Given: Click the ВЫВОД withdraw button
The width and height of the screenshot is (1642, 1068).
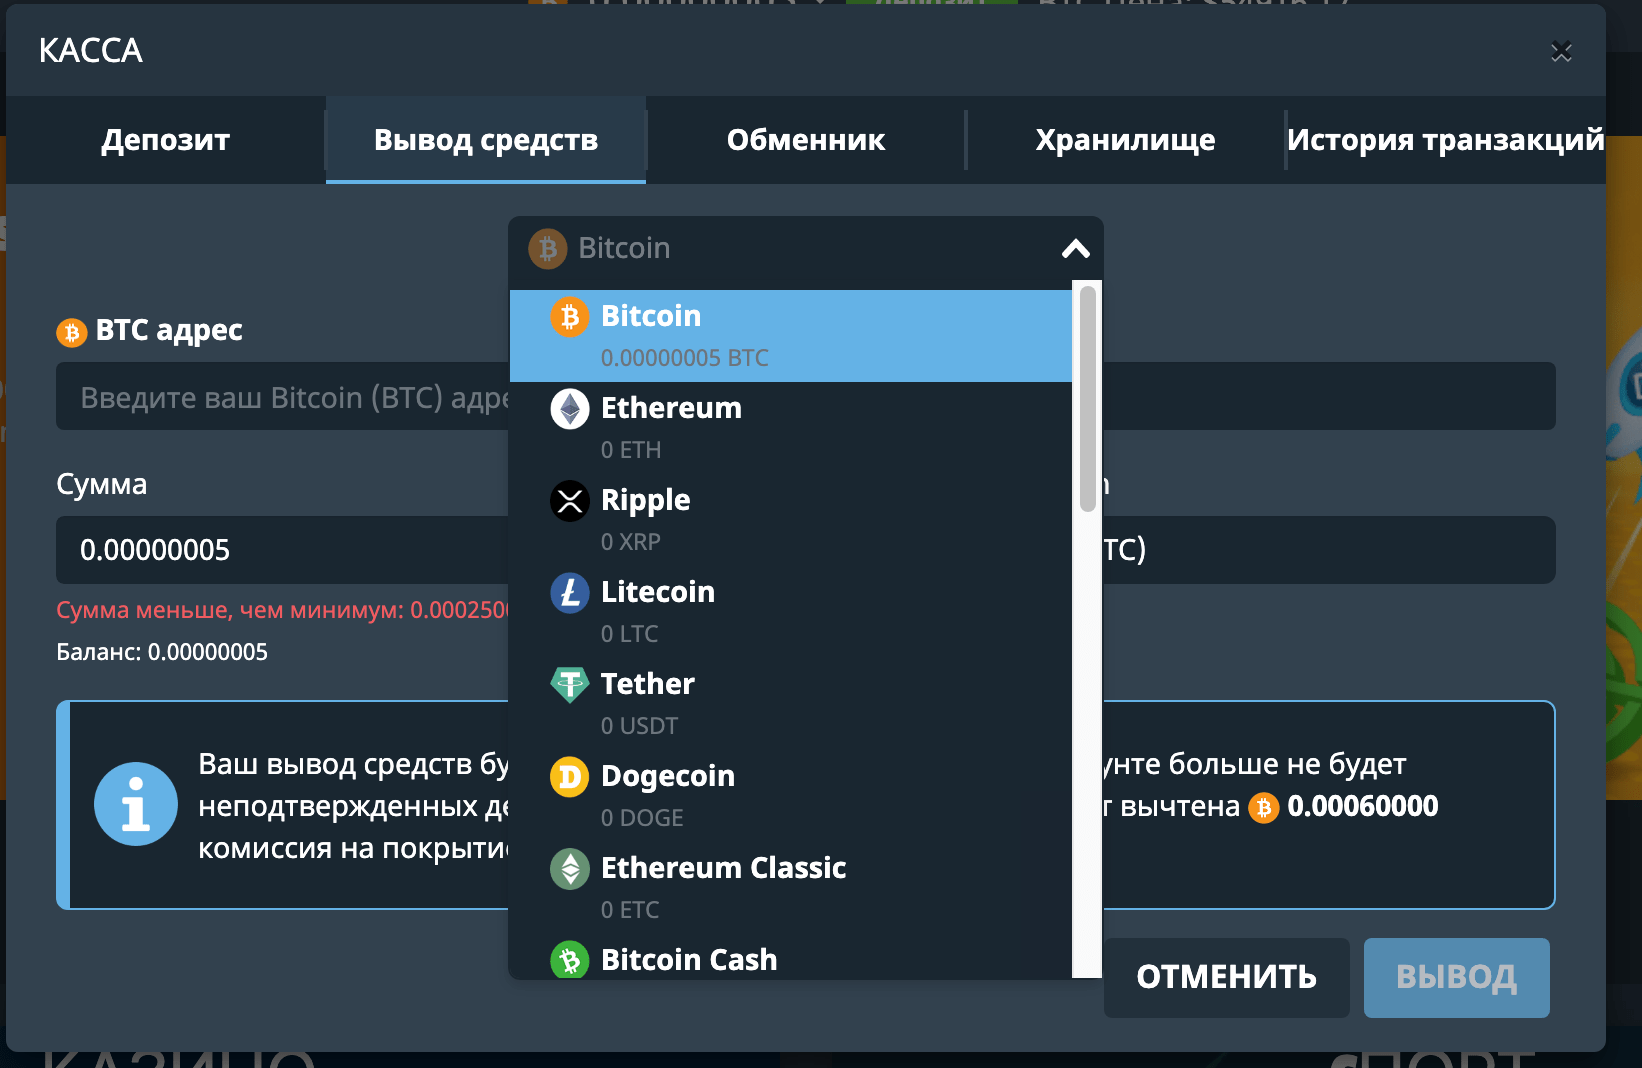Looking at the screenshot, I should (x=1457, y=977).
